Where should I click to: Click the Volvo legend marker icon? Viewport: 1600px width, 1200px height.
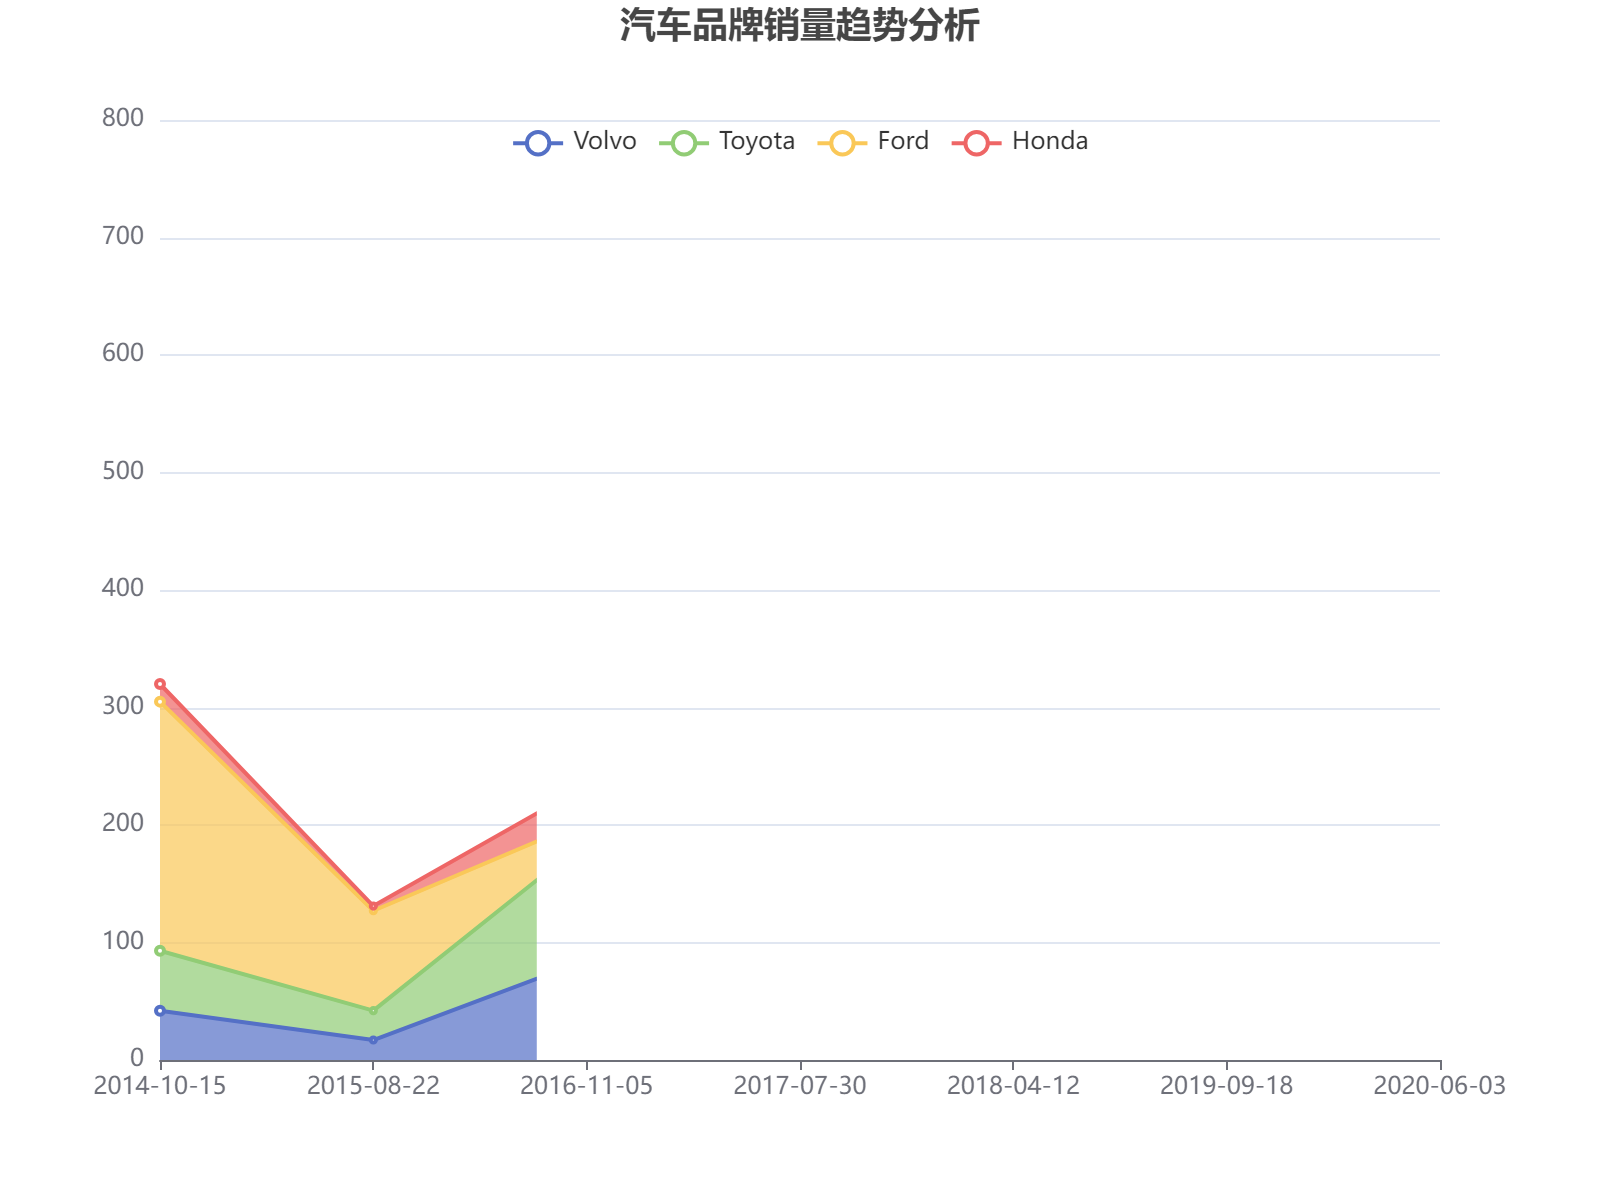tap(536, 141)
